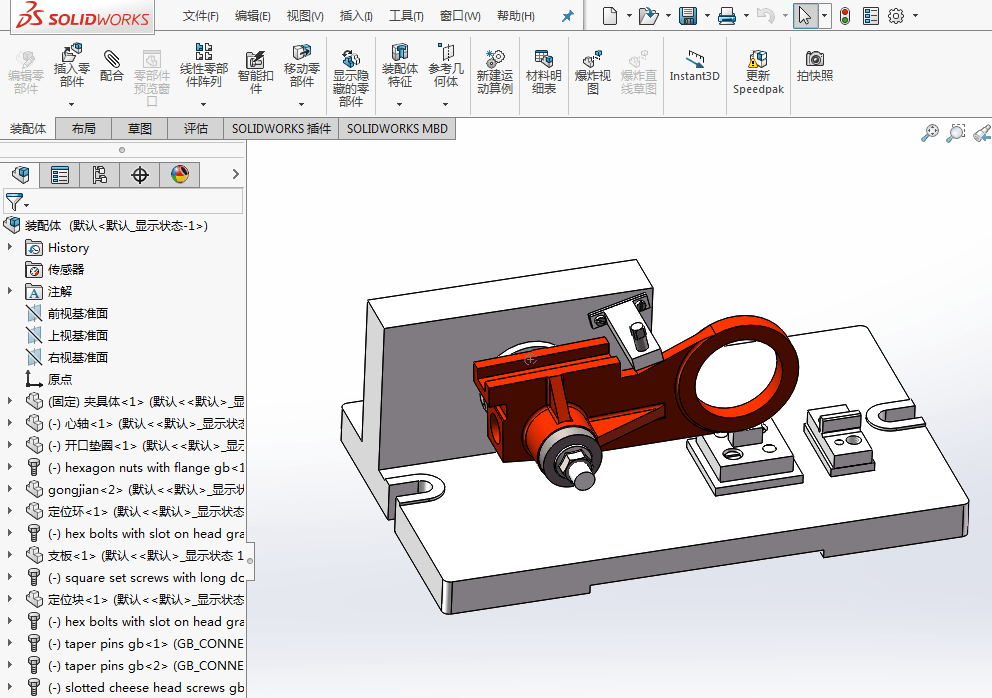Expand the History tree node
The height and width of the screenshot is (698, 992).
point(10,247)
